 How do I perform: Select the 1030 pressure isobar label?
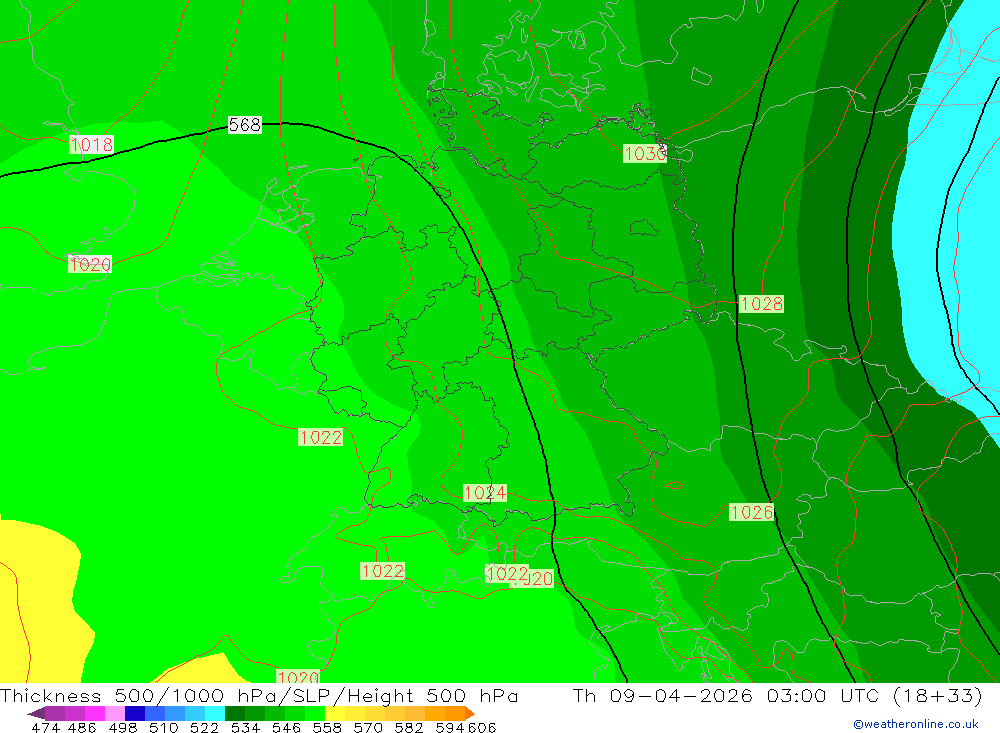coord(644,154)
